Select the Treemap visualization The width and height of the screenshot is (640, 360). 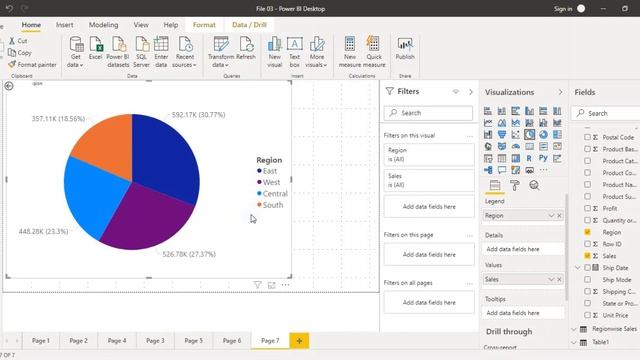557,135
